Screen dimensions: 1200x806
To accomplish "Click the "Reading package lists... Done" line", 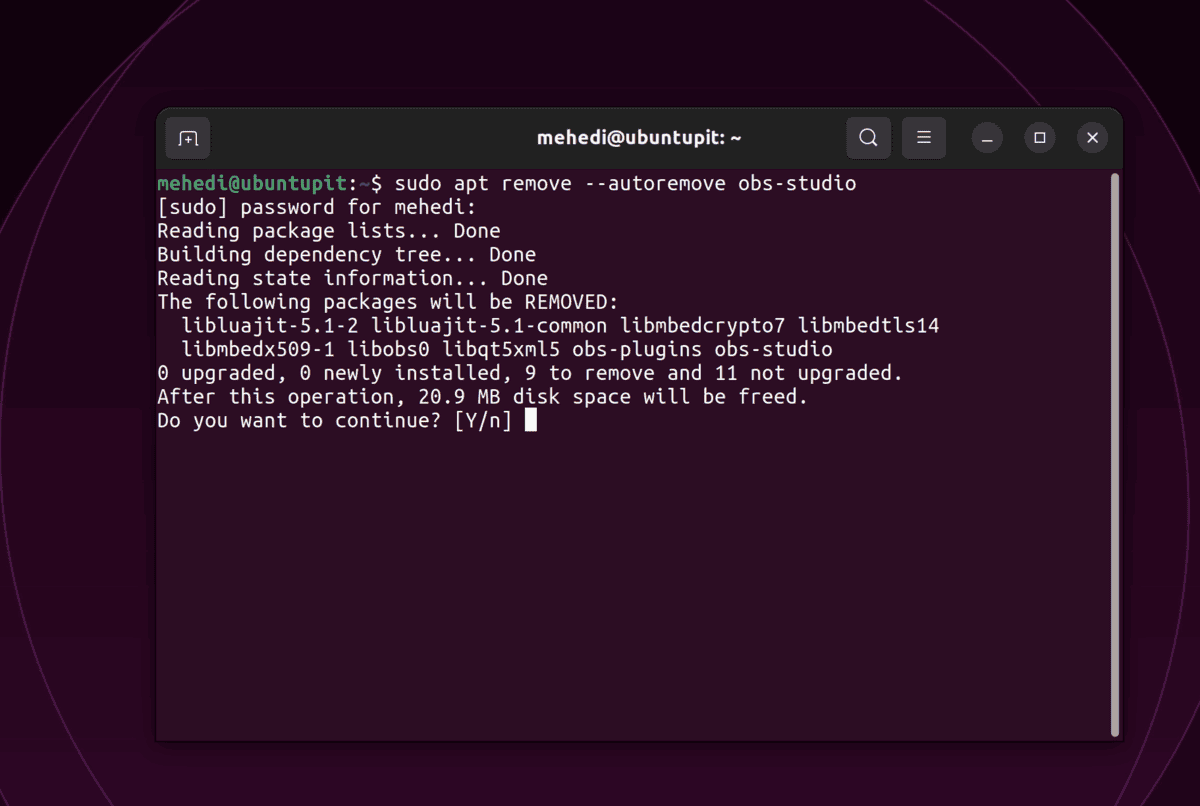I will pos(329,231).
